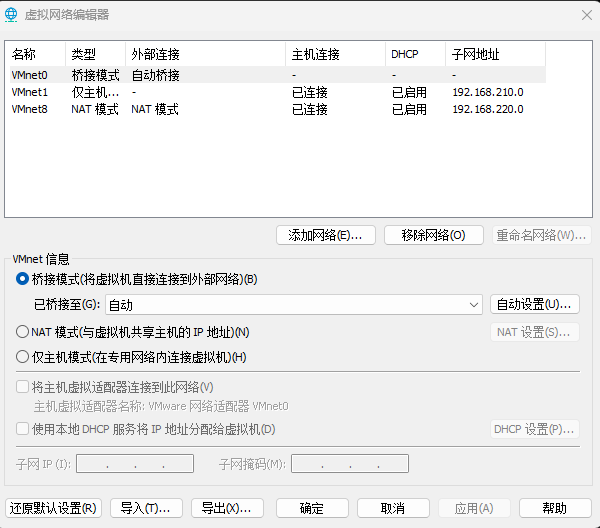Click the 子网掩码 input field
The width and height of the screenshot is (600, 528).
click(x=350, y=464)
